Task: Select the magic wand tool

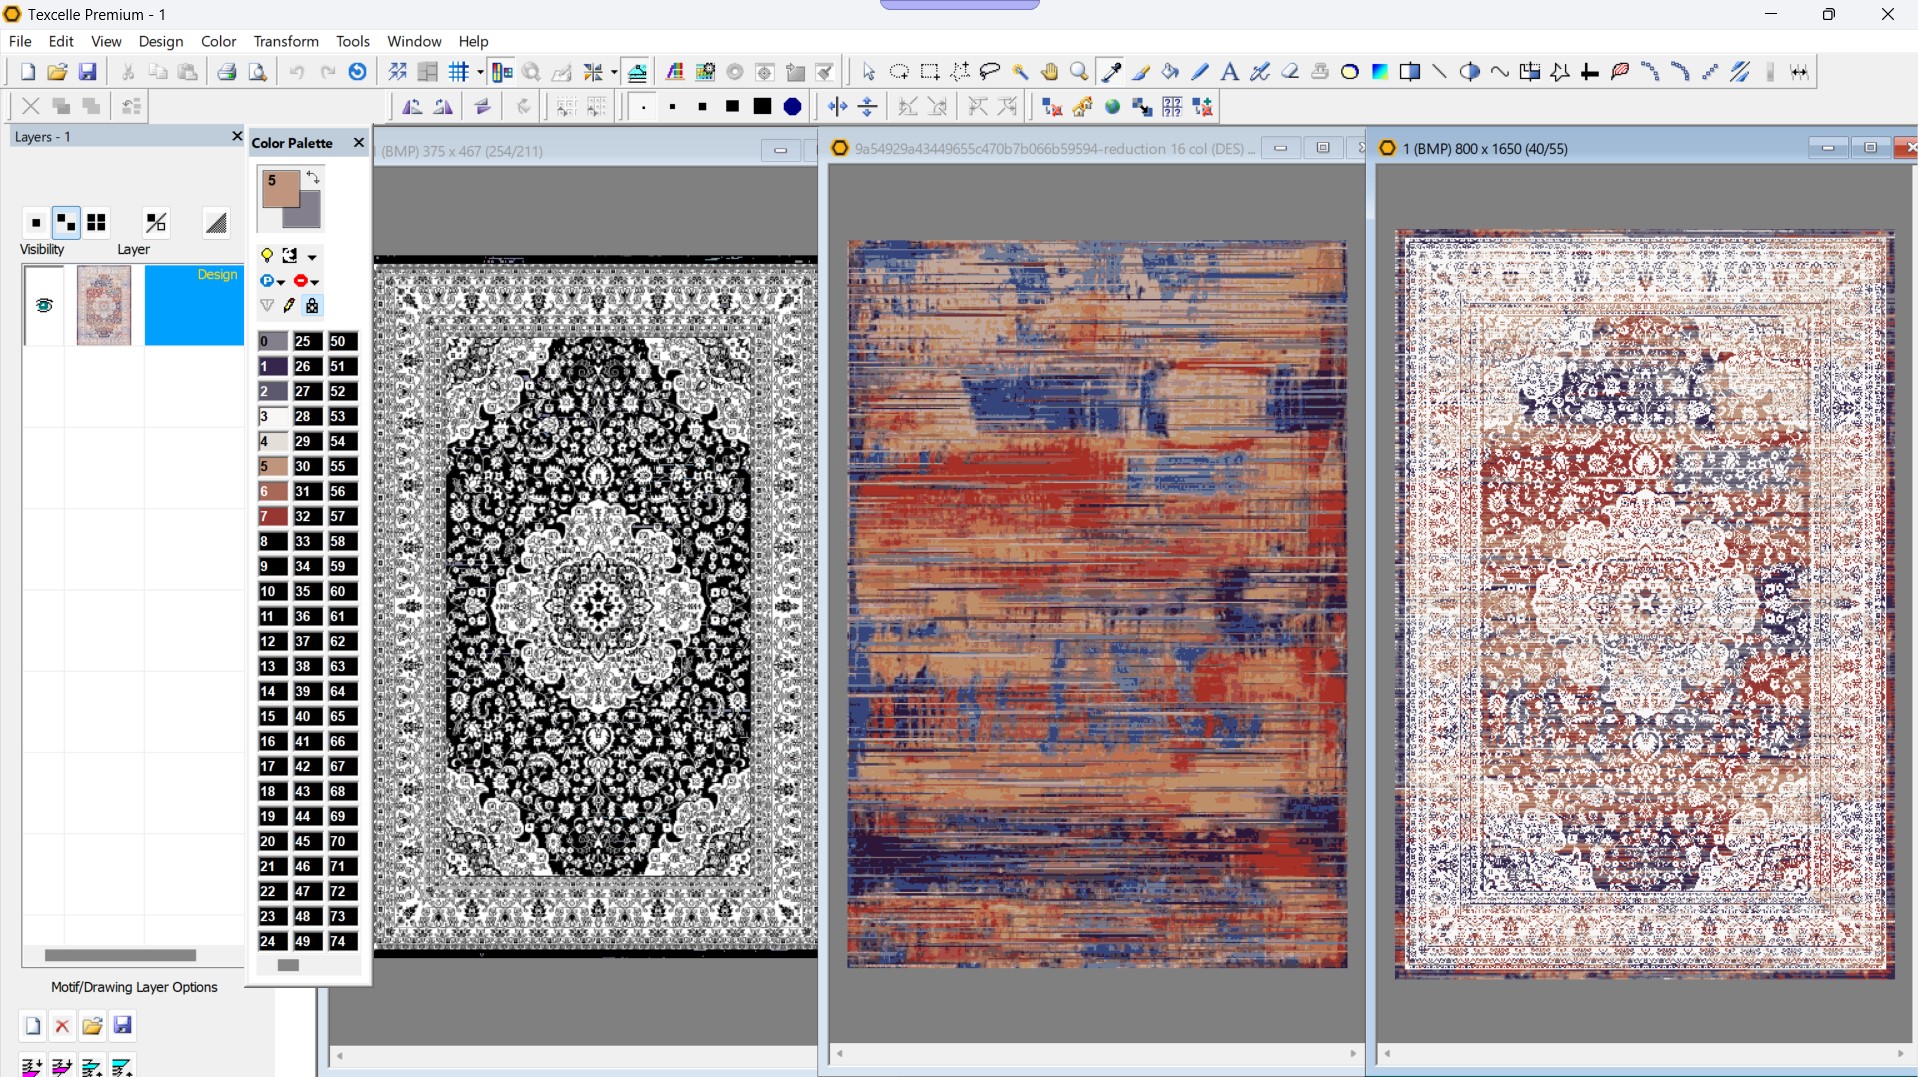Action: [1020, 72]
